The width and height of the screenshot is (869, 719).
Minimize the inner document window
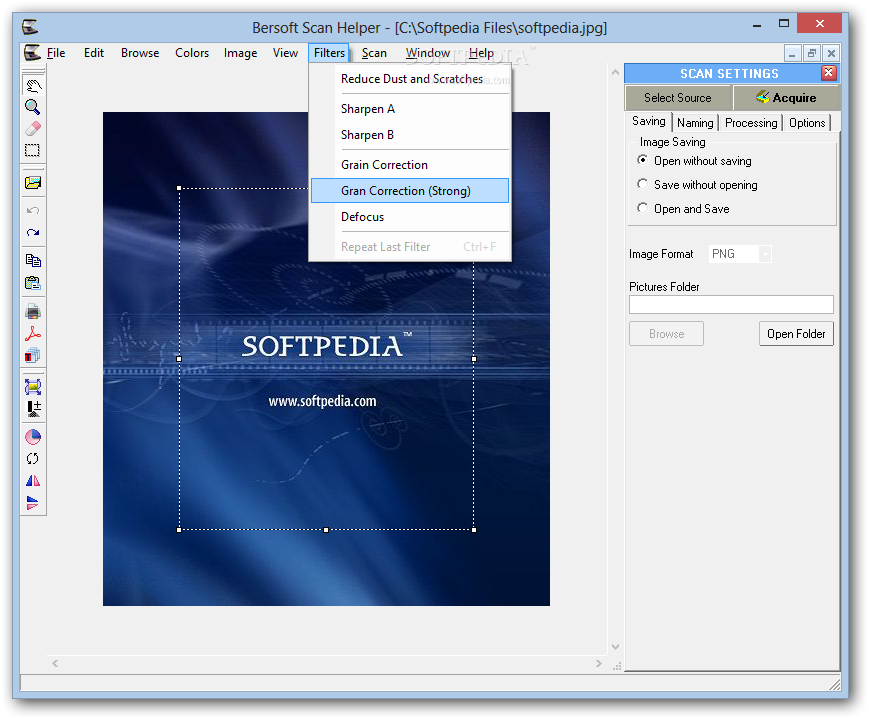coord(793,53)
